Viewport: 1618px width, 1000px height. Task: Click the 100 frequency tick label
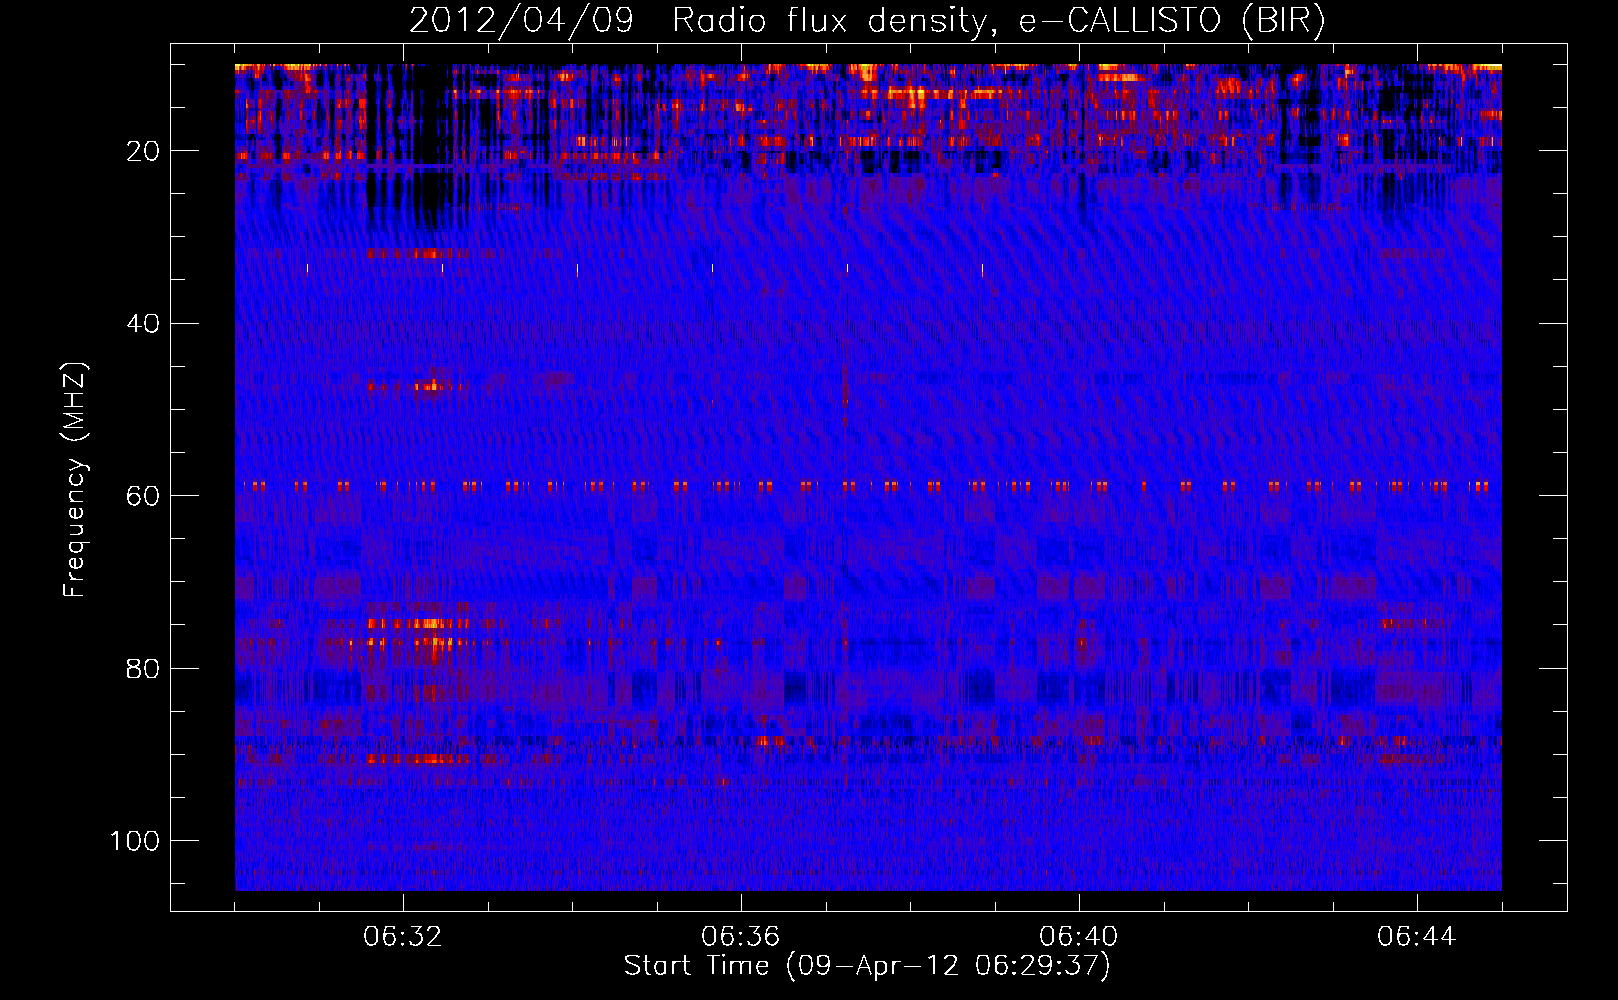[x=135, y=841]
